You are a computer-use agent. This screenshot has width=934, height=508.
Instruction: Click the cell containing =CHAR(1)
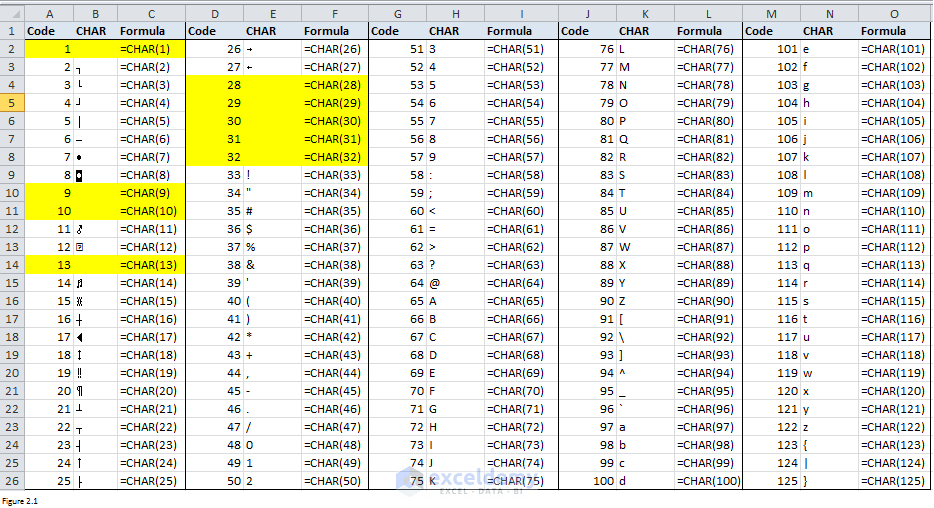coord(151,49)
